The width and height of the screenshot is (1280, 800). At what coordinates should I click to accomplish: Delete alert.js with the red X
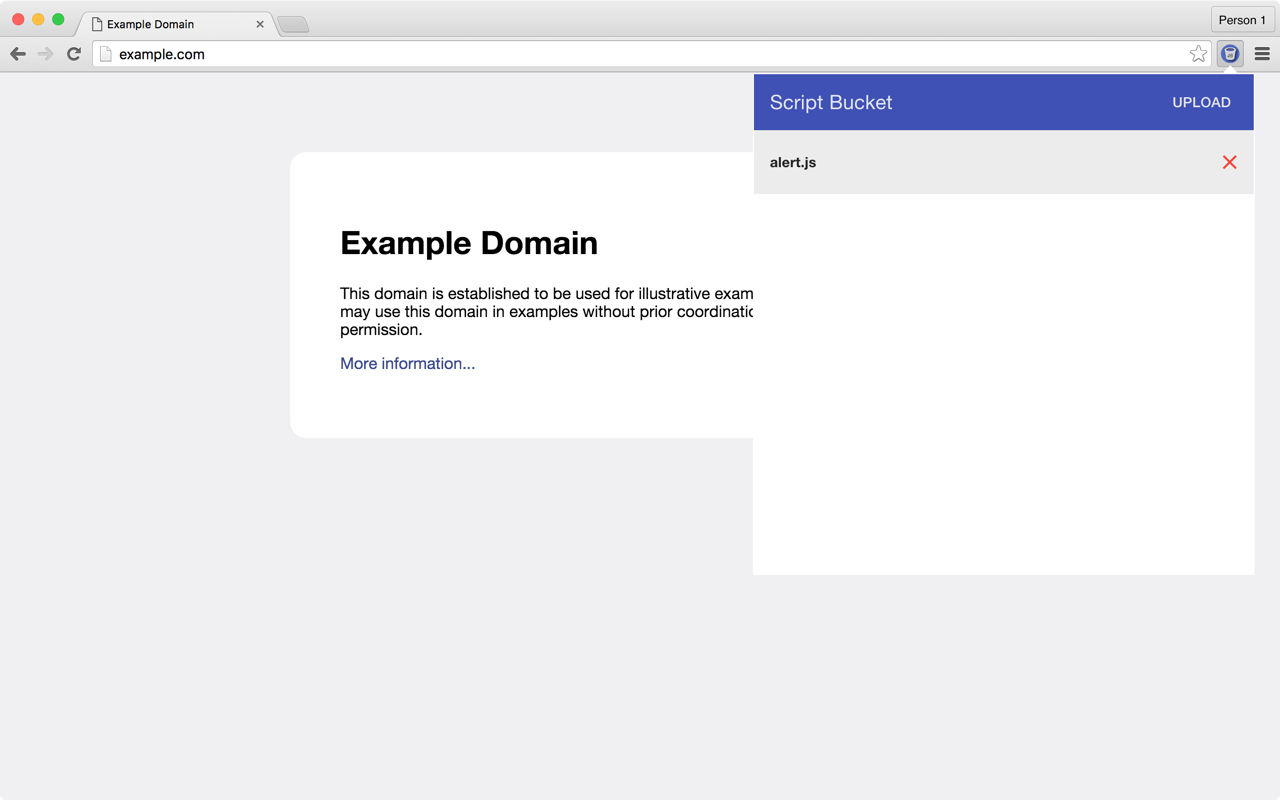coord(1229,162)
